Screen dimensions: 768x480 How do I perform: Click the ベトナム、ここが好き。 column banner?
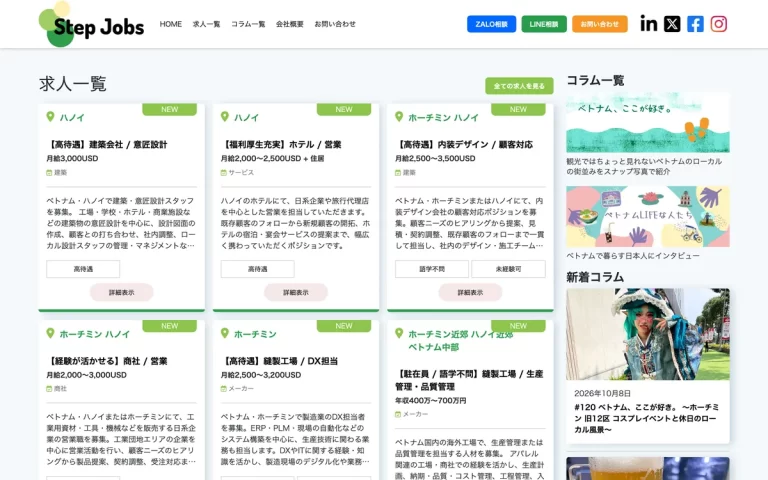click(648, 122)
